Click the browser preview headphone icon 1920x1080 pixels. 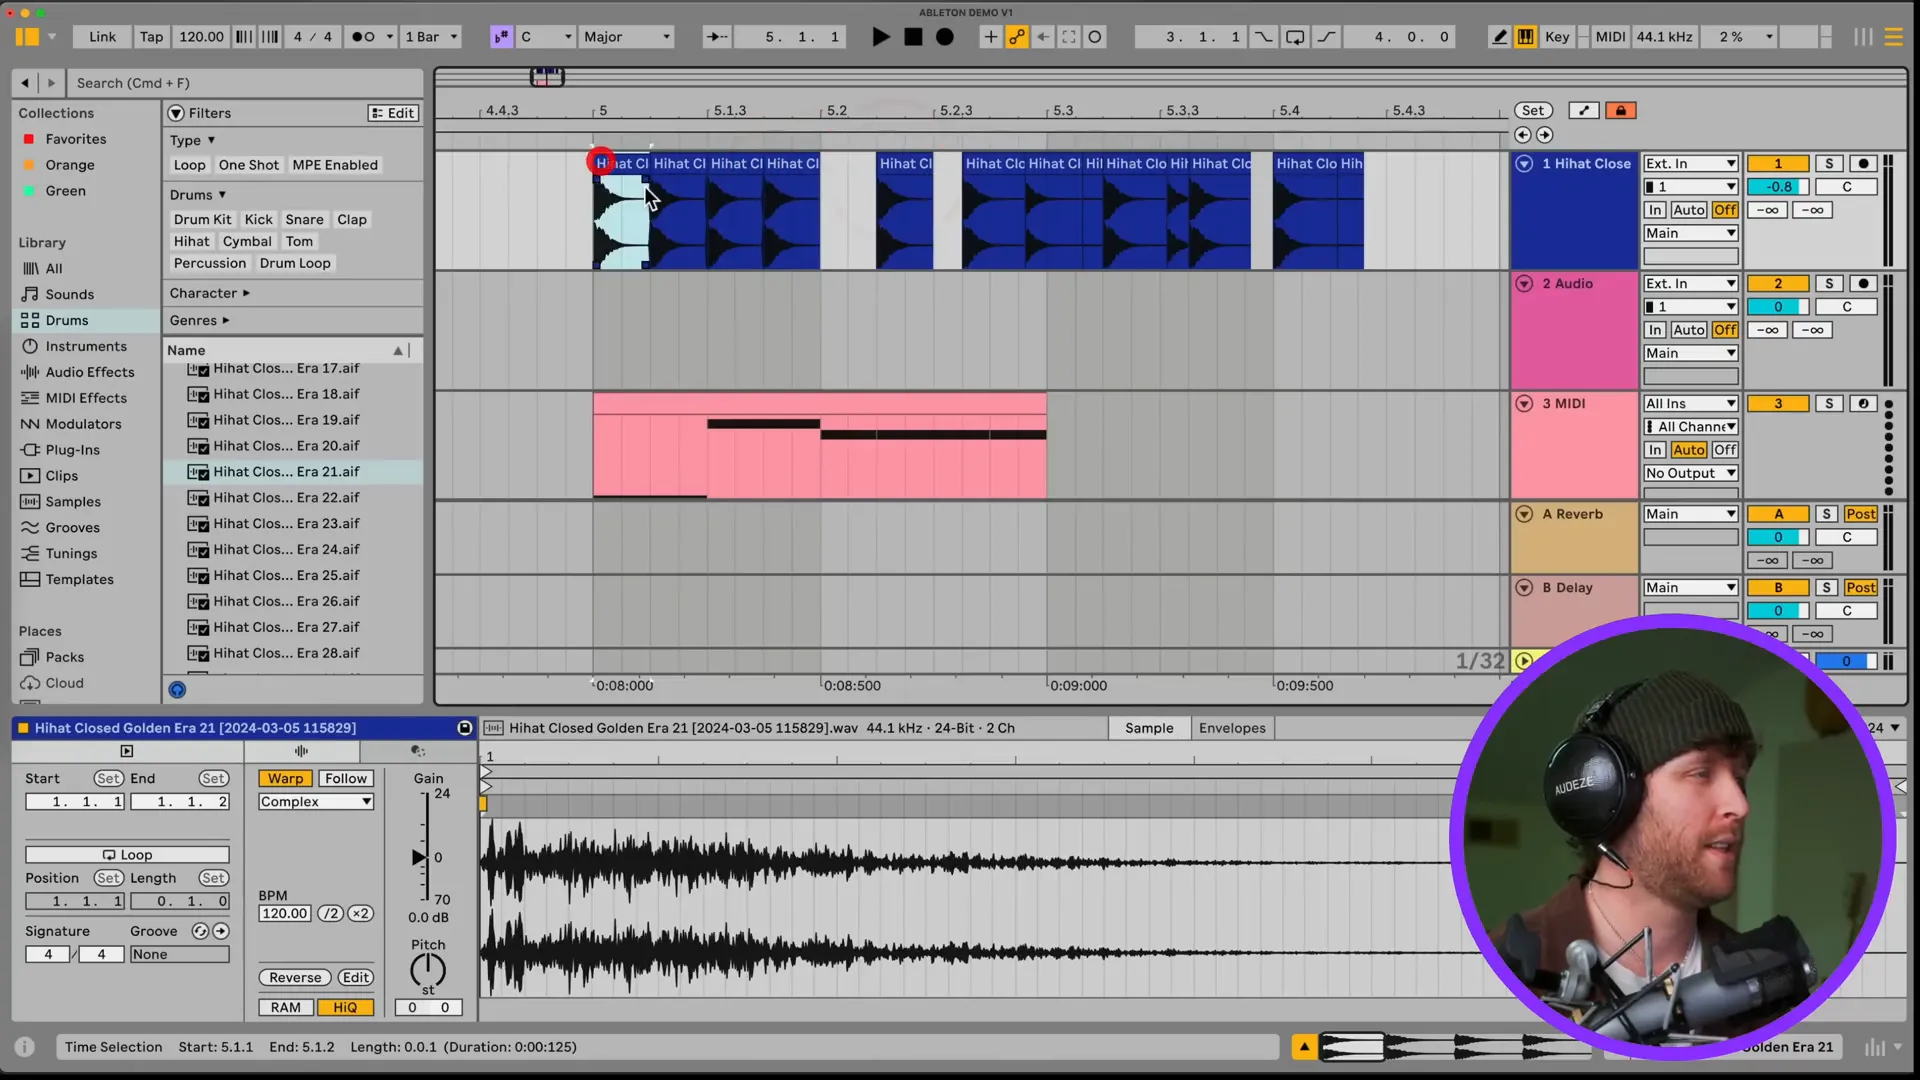tap(177, 689)
